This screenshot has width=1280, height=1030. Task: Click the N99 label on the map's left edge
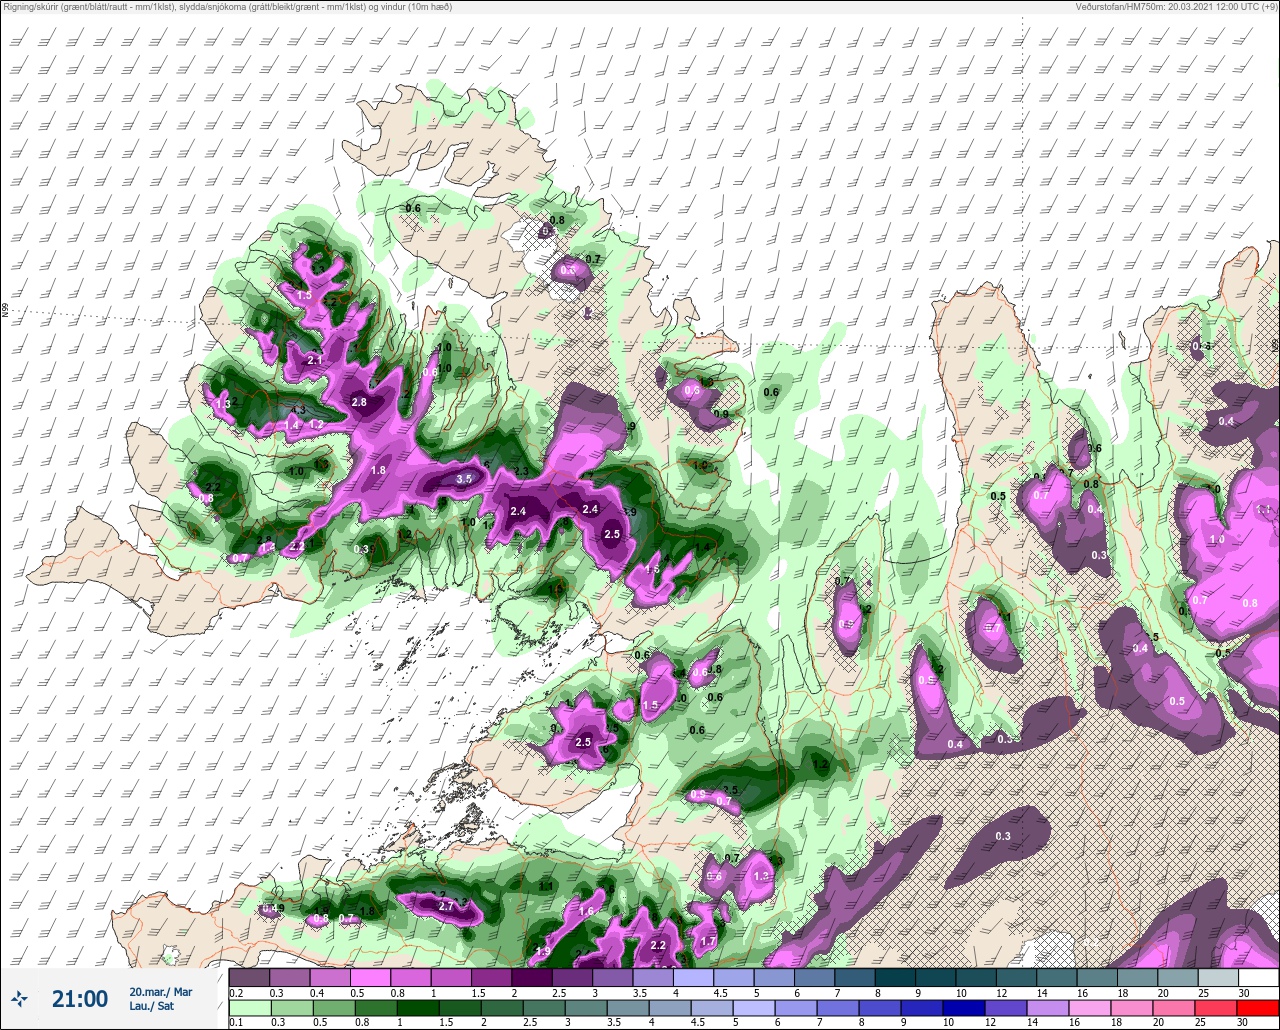(x=5, y=311)
